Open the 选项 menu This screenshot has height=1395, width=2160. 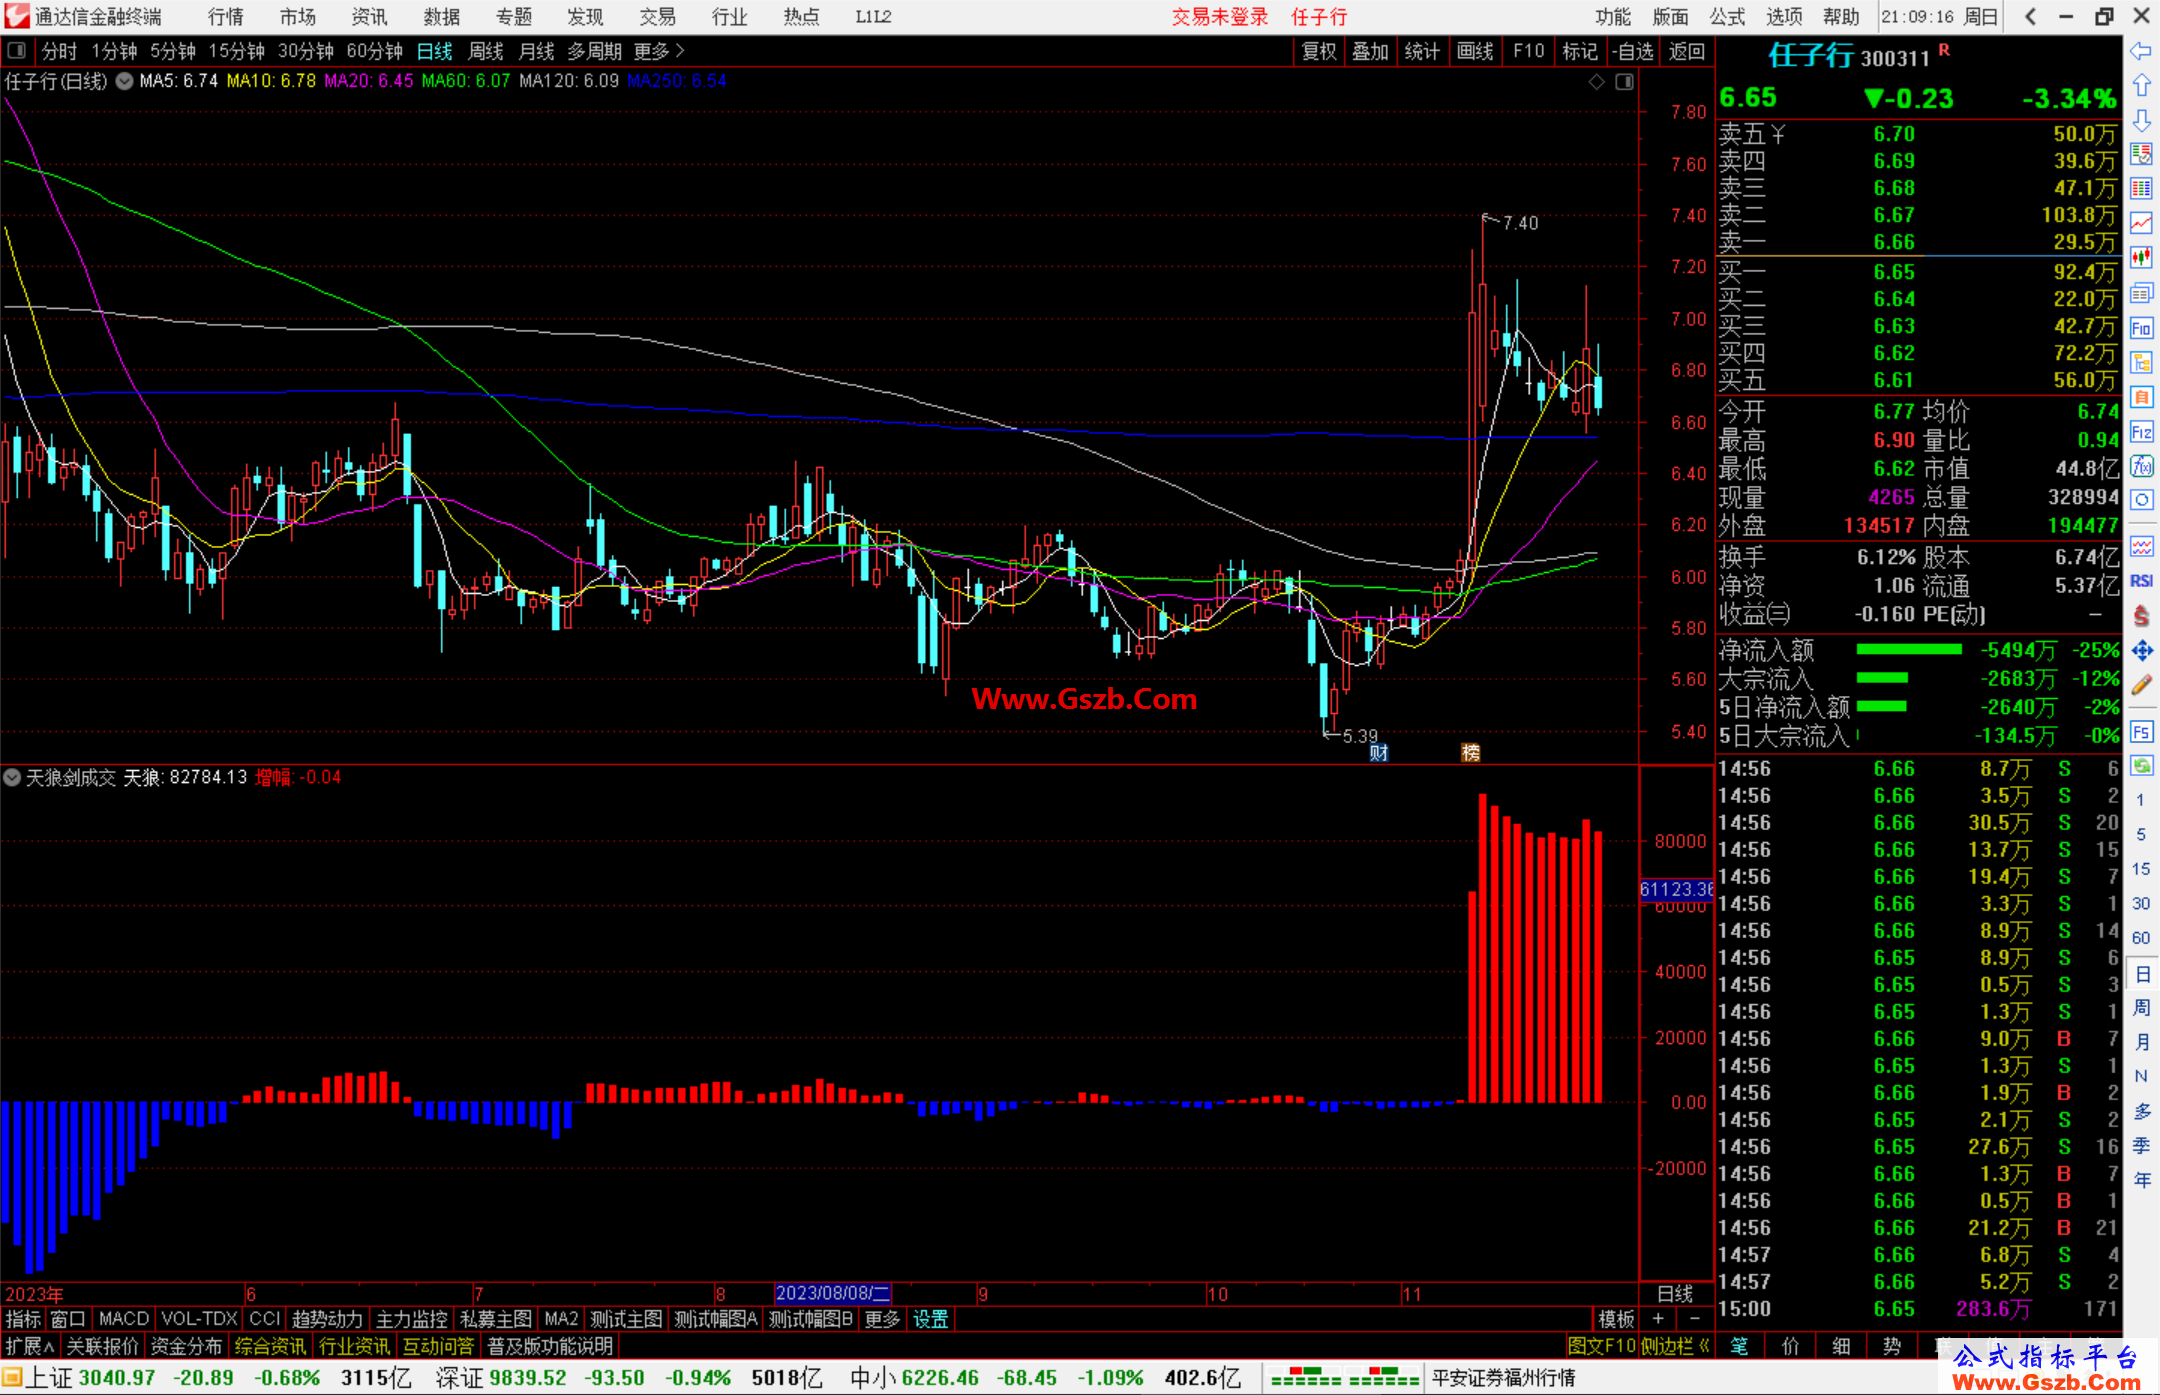(1784, 16)
